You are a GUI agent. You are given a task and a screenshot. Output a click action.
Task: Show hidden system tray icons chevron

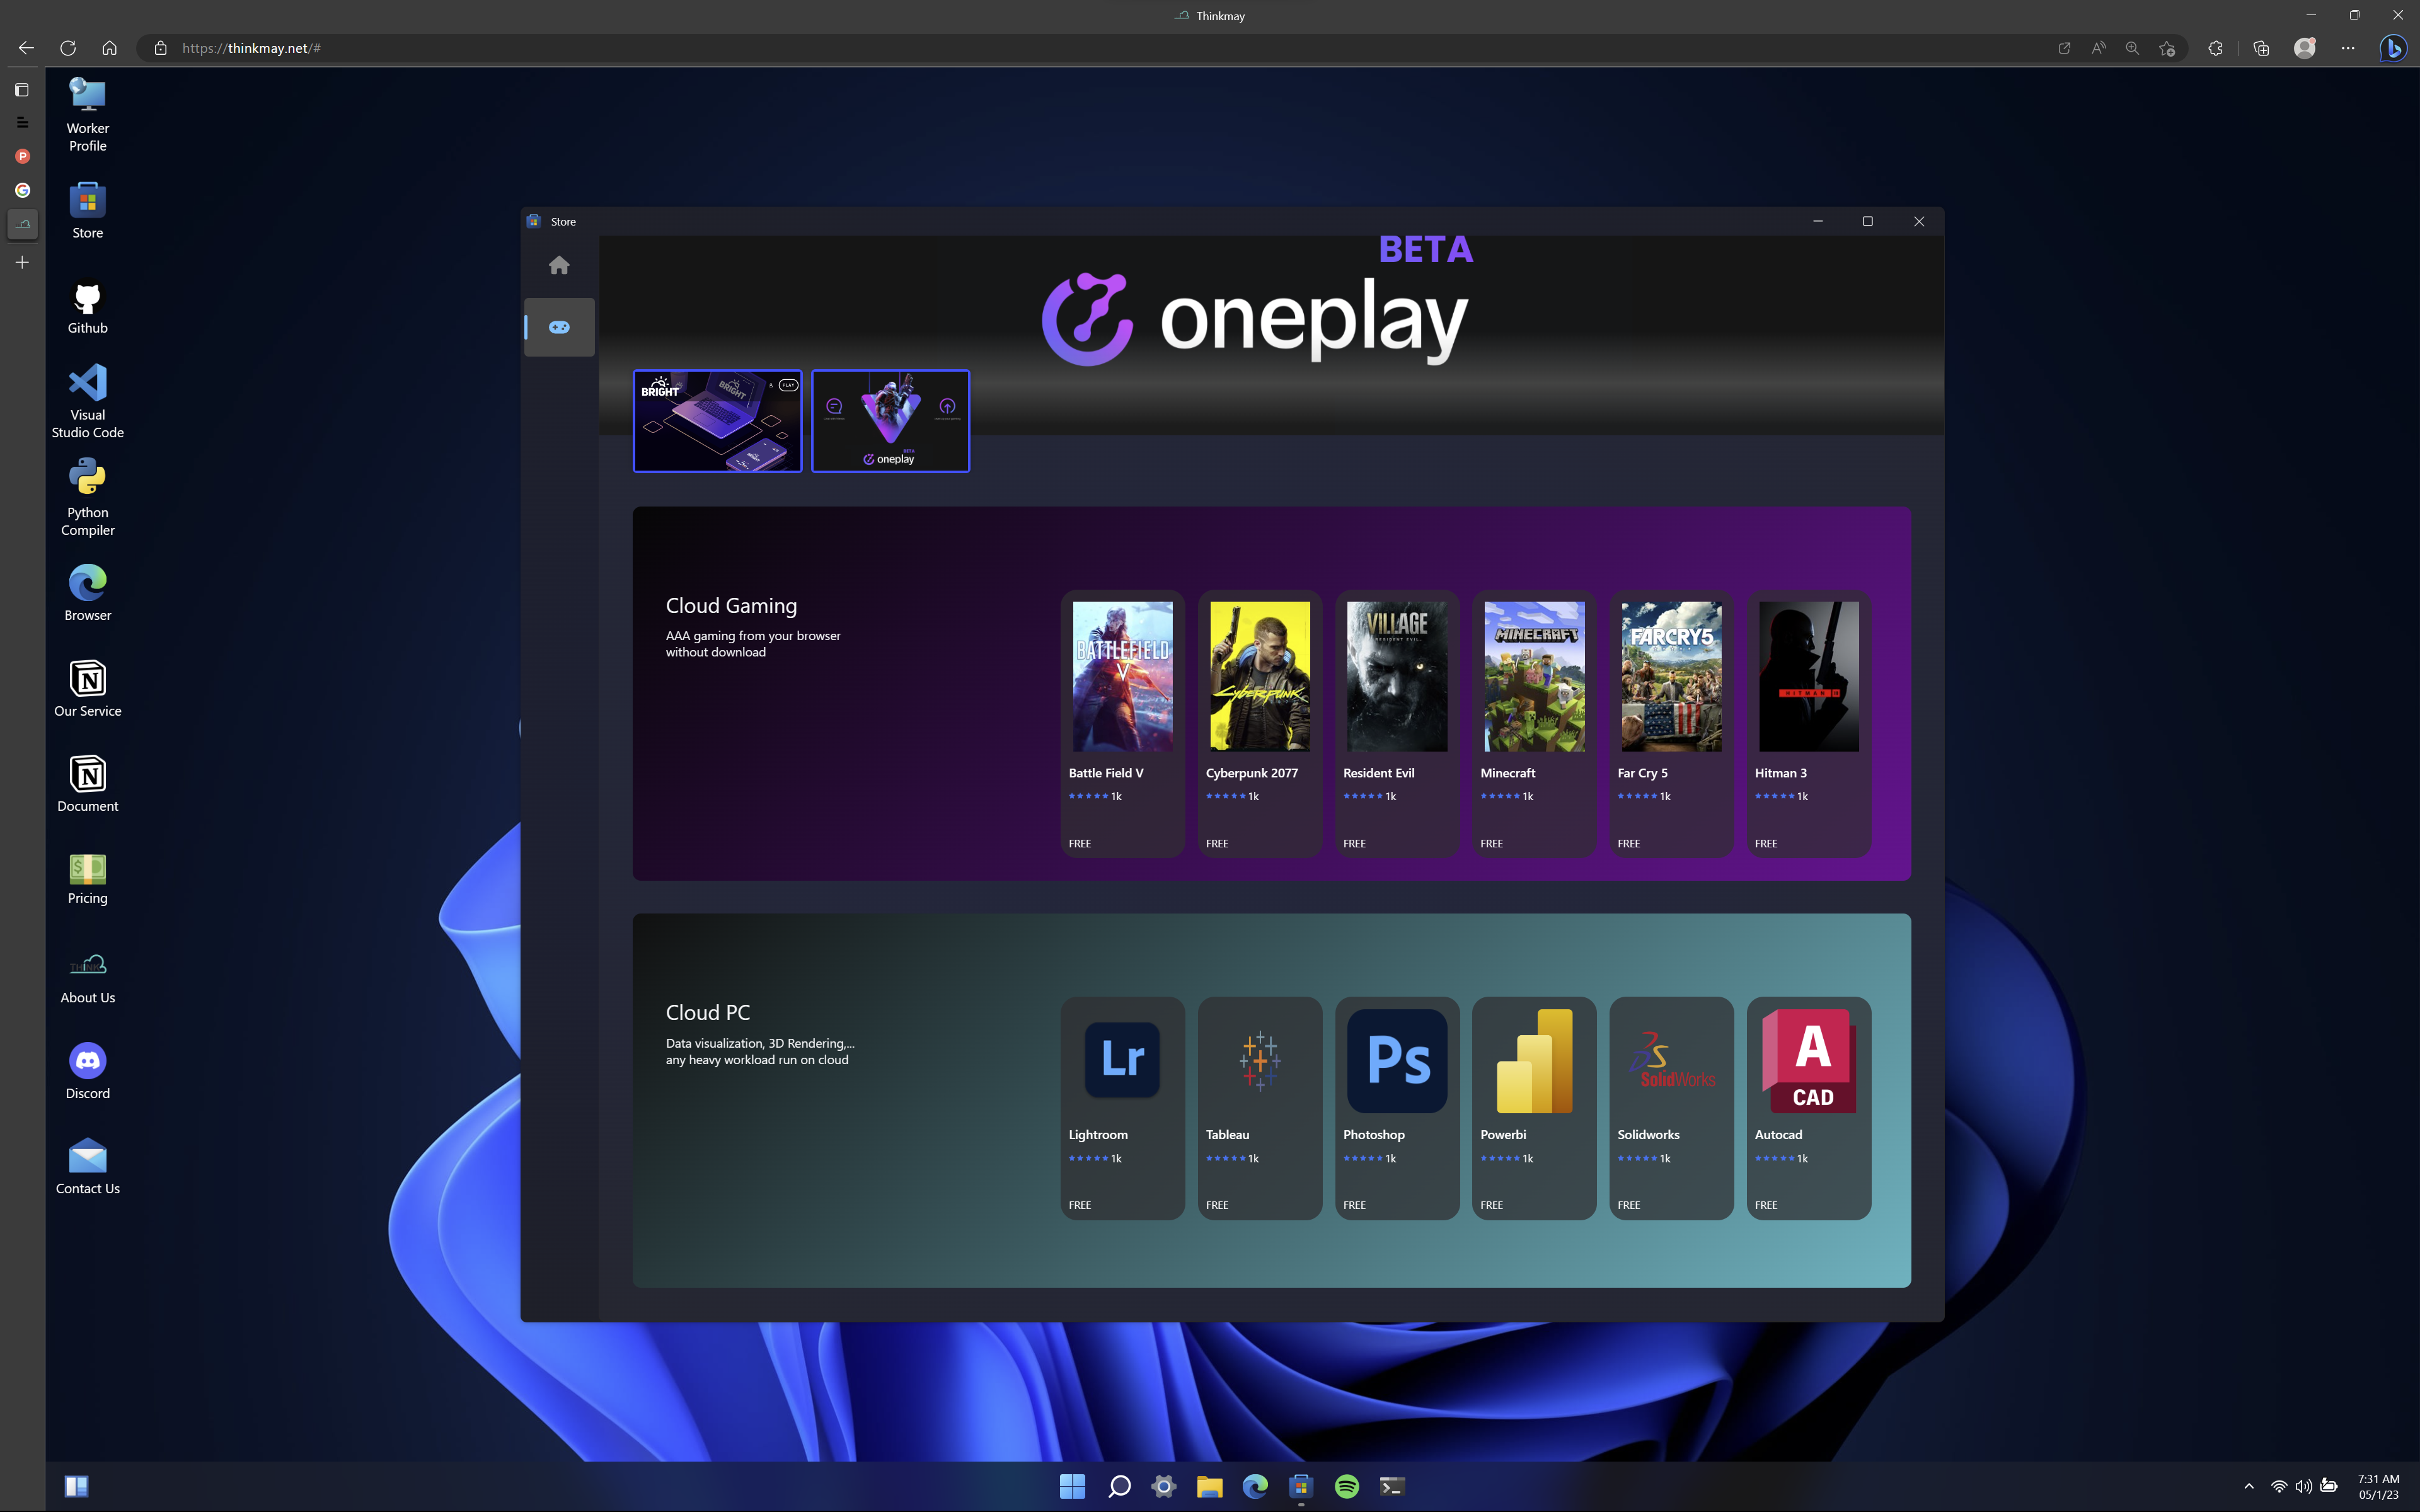2249,1486
